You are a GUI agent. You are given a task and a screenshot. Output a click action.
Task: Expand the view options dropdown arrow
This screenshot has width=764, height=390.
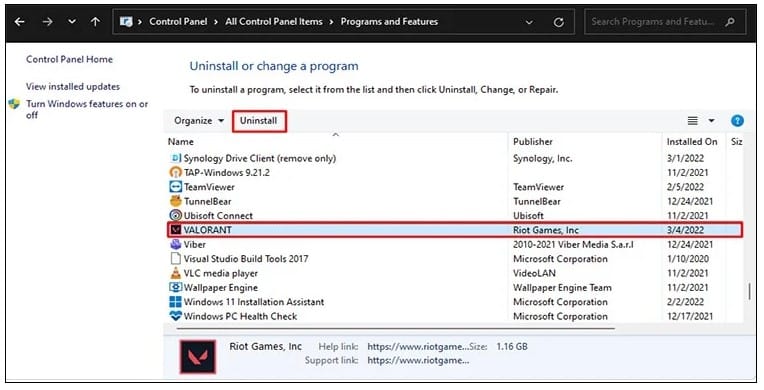(x=711, y=120)
